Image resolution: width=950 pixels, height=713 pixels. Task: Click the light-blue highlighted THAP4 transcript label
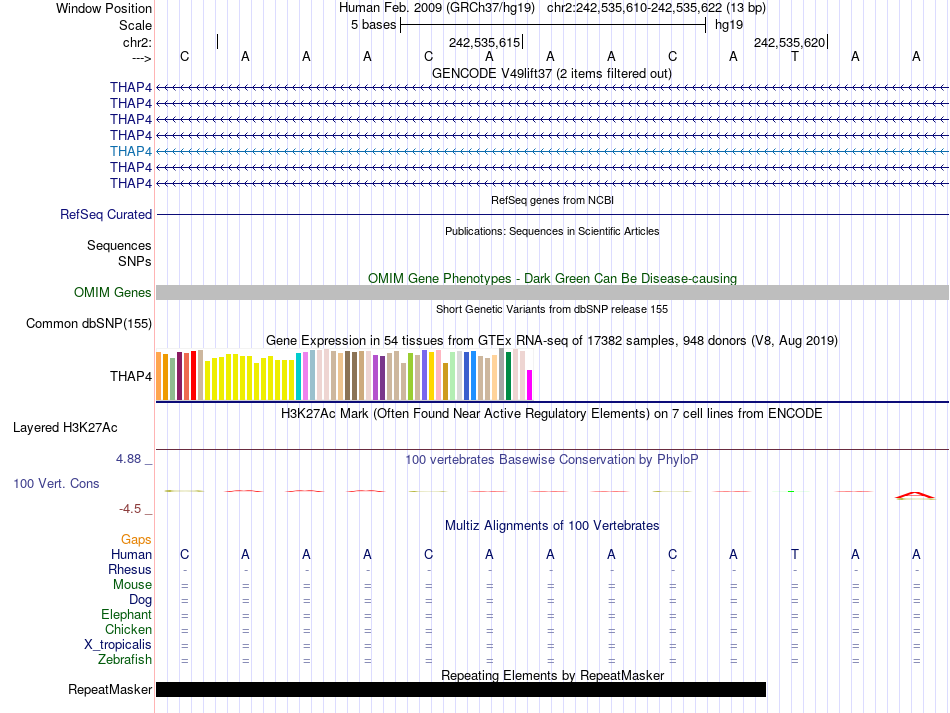(131, 151)
